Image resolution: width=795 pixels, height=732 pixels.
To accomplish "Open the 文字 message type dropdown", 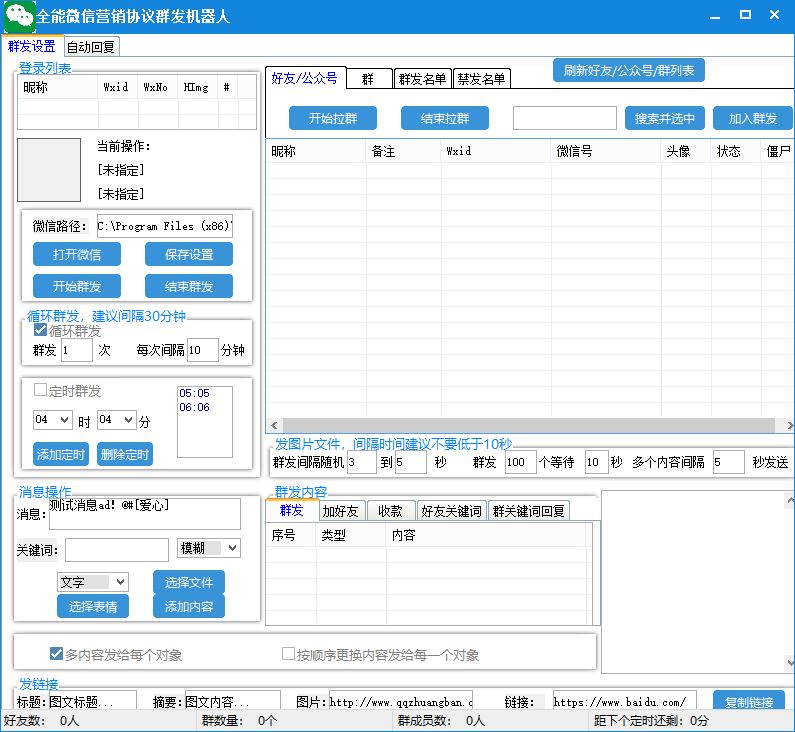I will pyautogui.click(x=92, y=582).
